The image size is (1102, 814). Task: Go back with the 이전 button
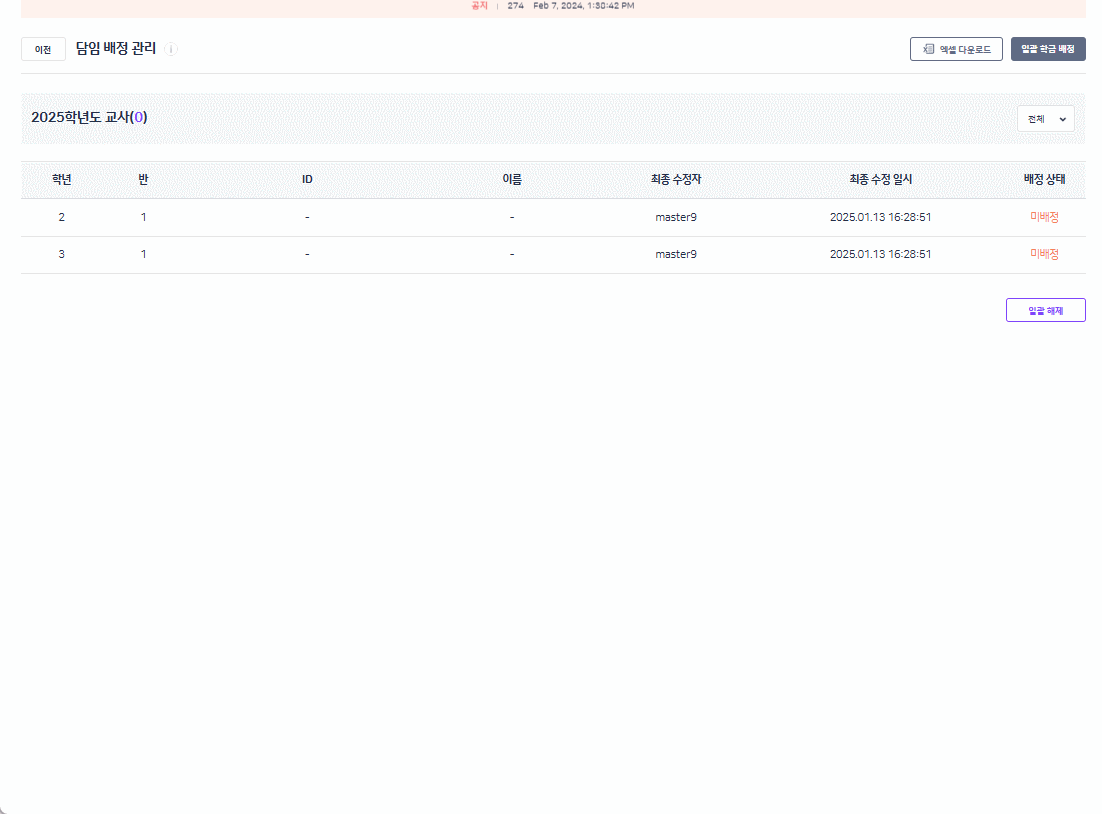coord(43,49)
